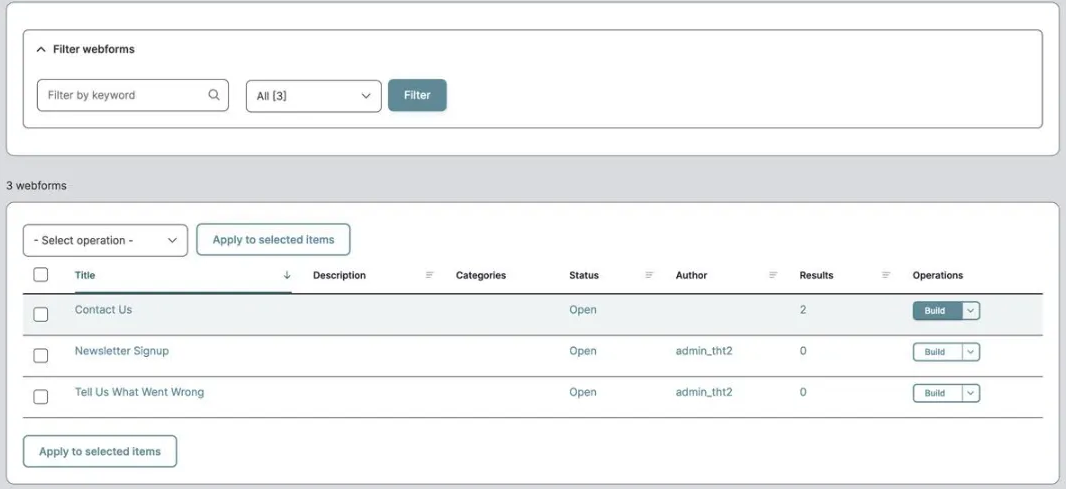Click the Filter button
This screenshot has width=1066, height=489.
pyautogui.click(x=417, y=95)
